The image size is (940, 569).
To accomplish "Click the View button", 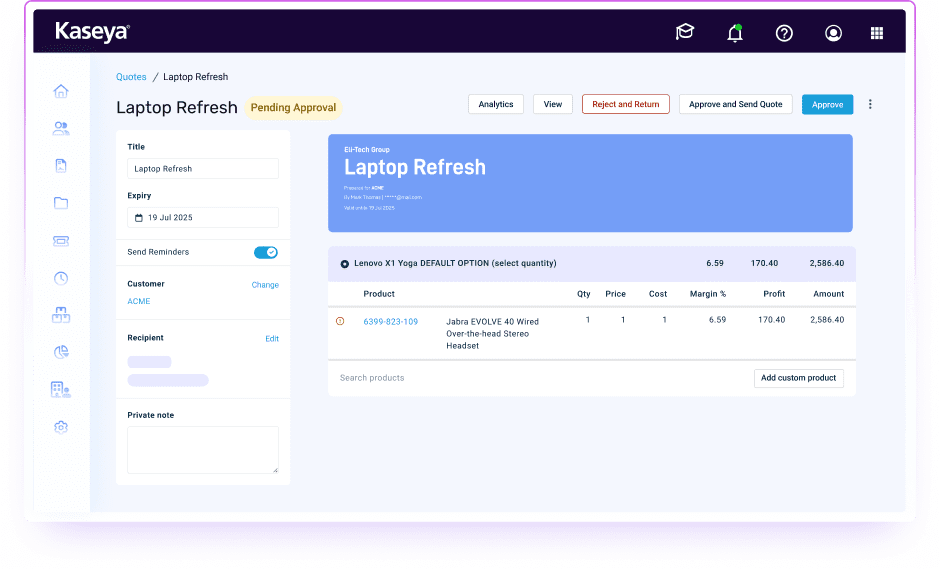I will 553,104.
